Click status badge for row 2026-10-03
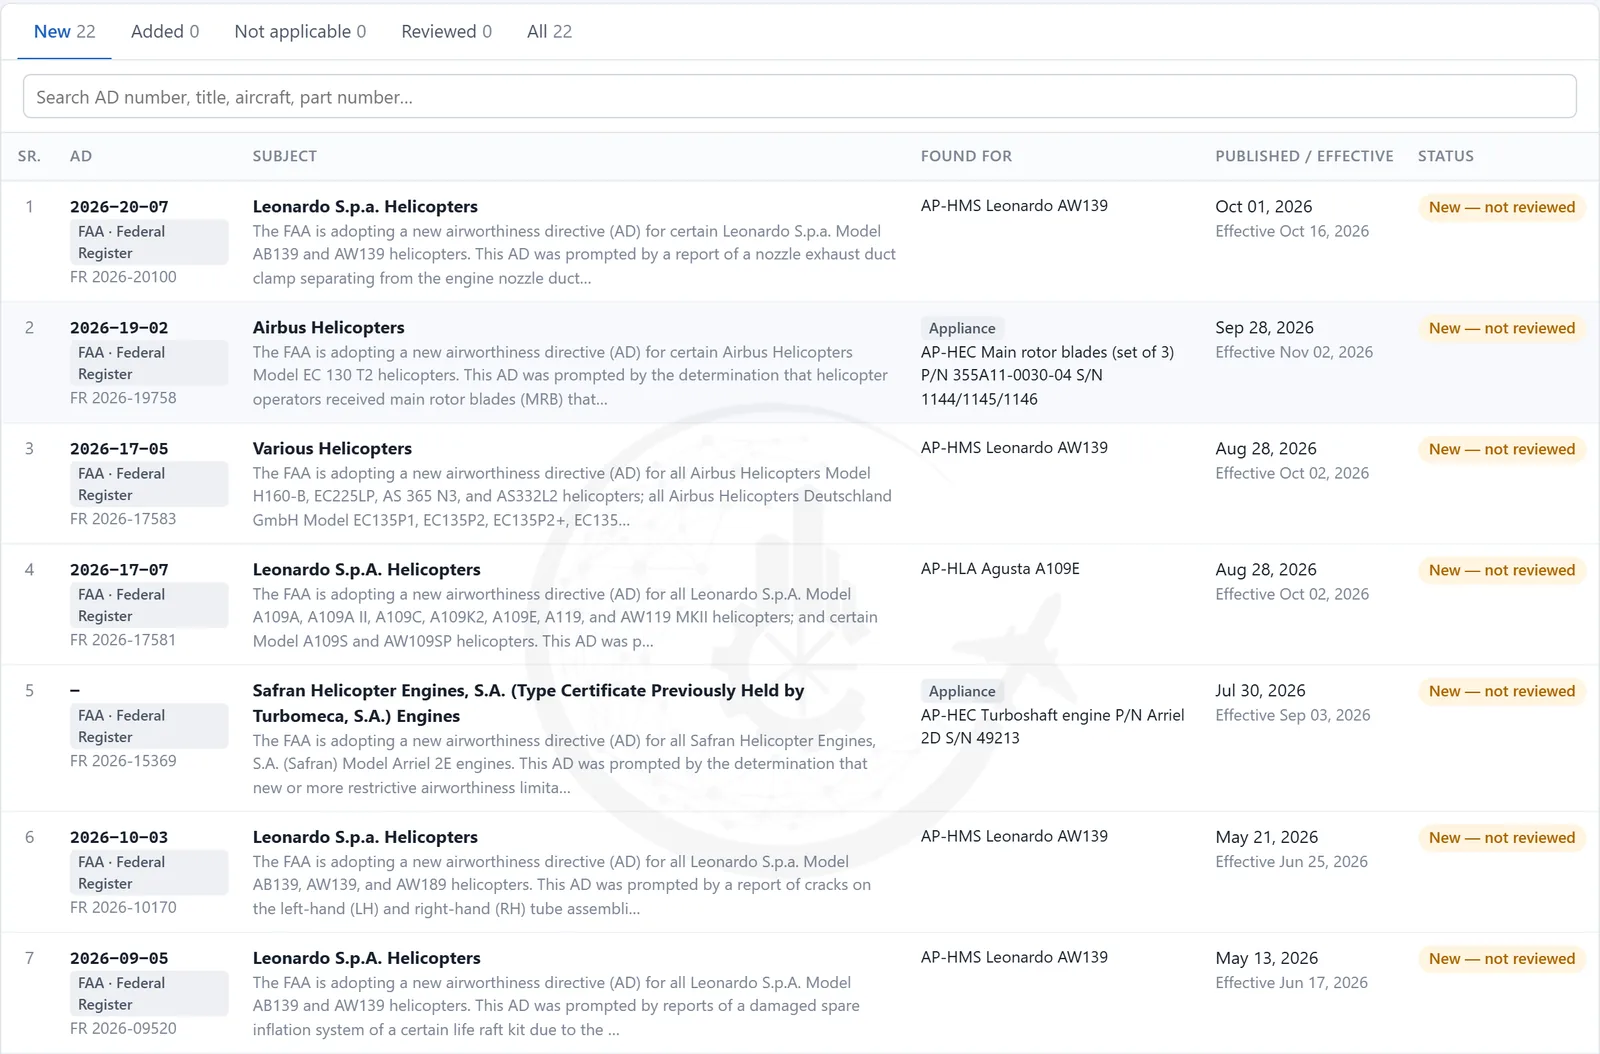 pos(1501,838)
